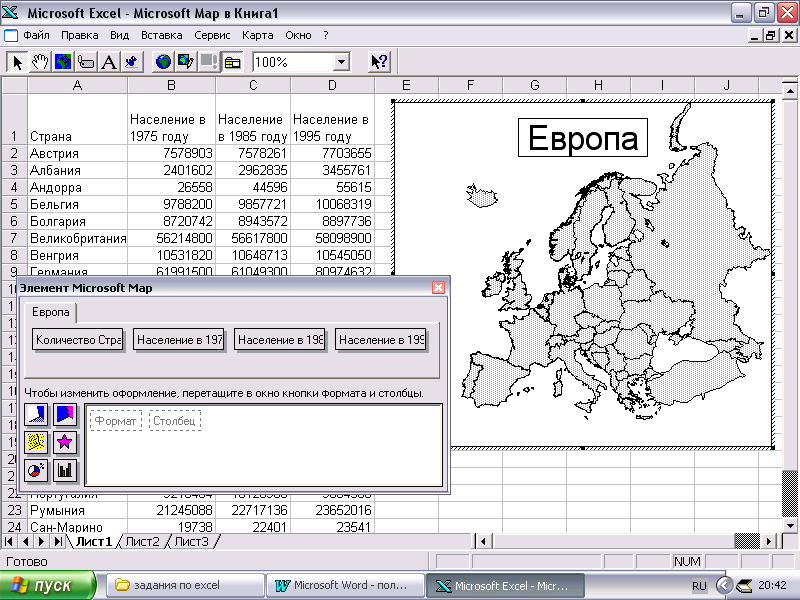Select the map labels tag tool
The image size is (800, 600).
coord(86,62)
